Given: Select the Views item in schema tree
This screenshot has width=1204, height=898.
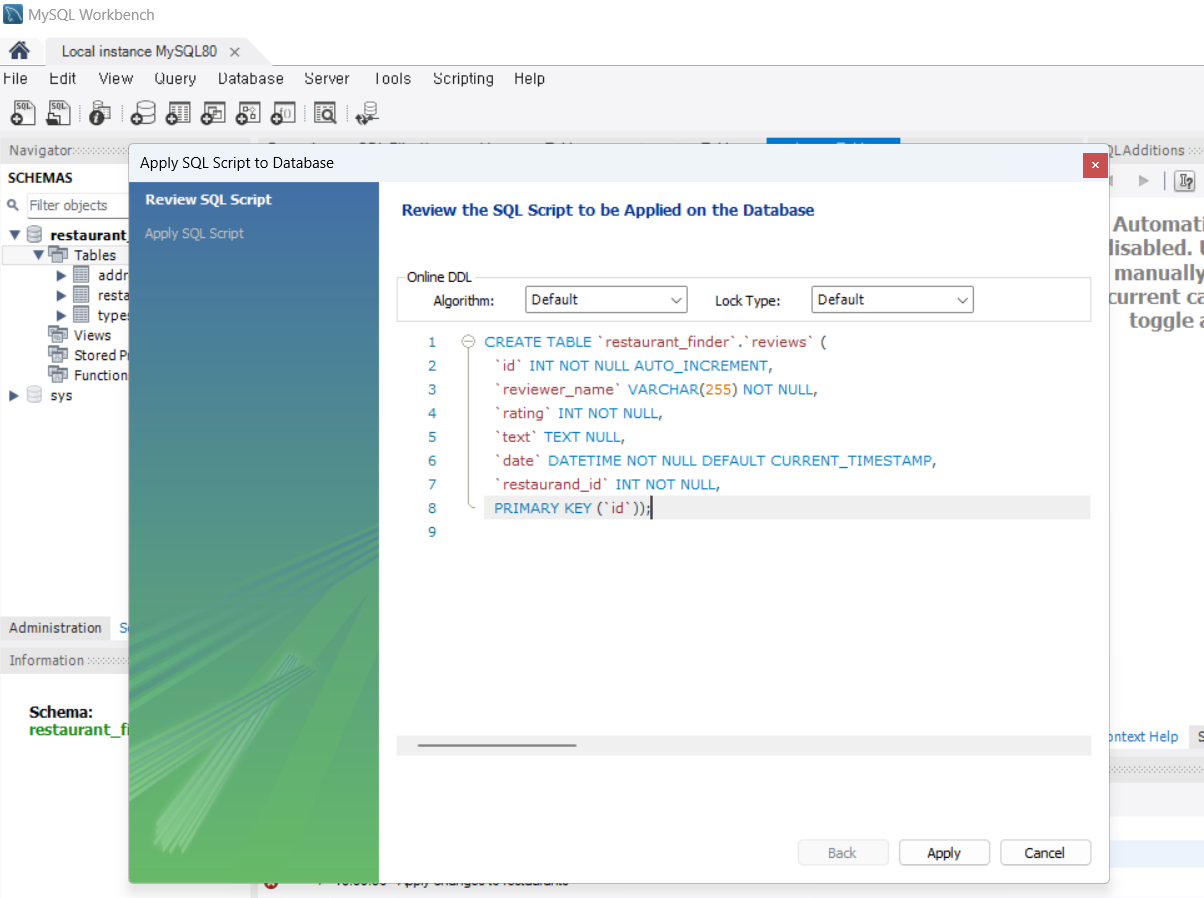Looking at the screenshot, I should (92, 335).
